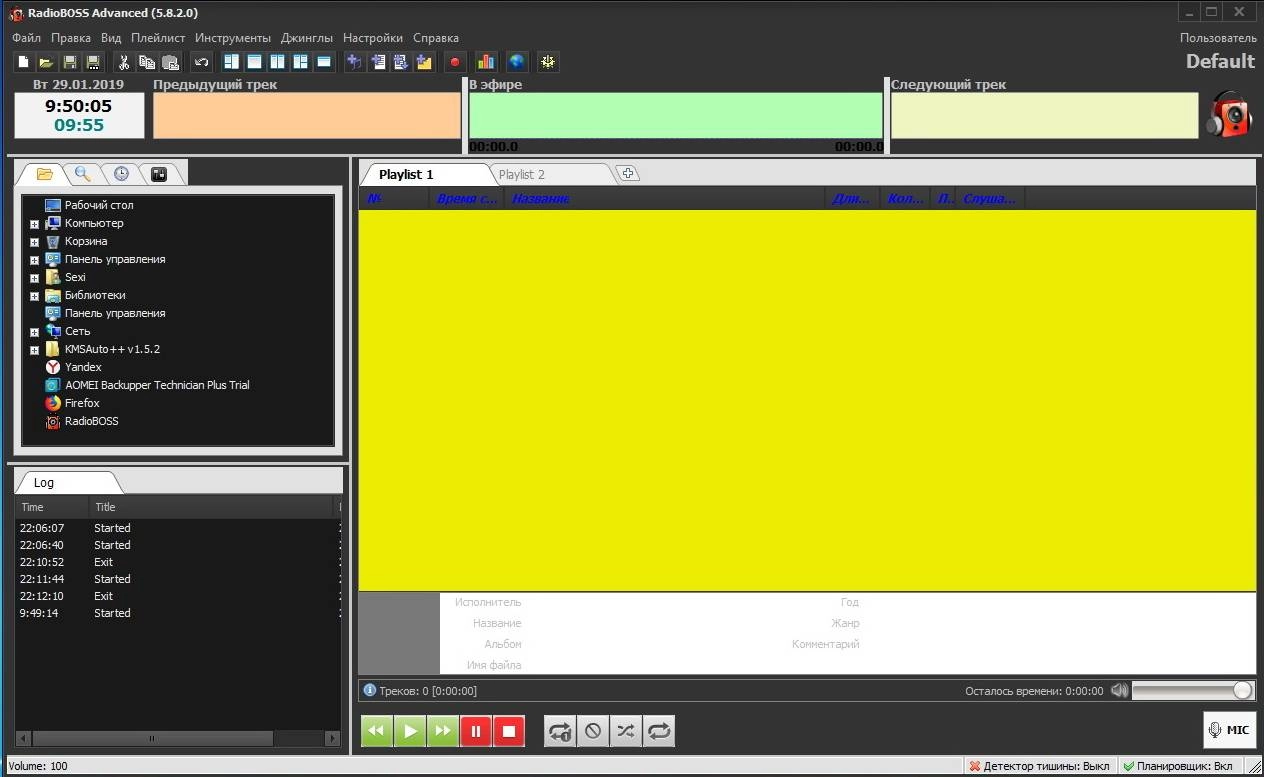Switch to Playlist 2 tab

click(x=522, y=174)
